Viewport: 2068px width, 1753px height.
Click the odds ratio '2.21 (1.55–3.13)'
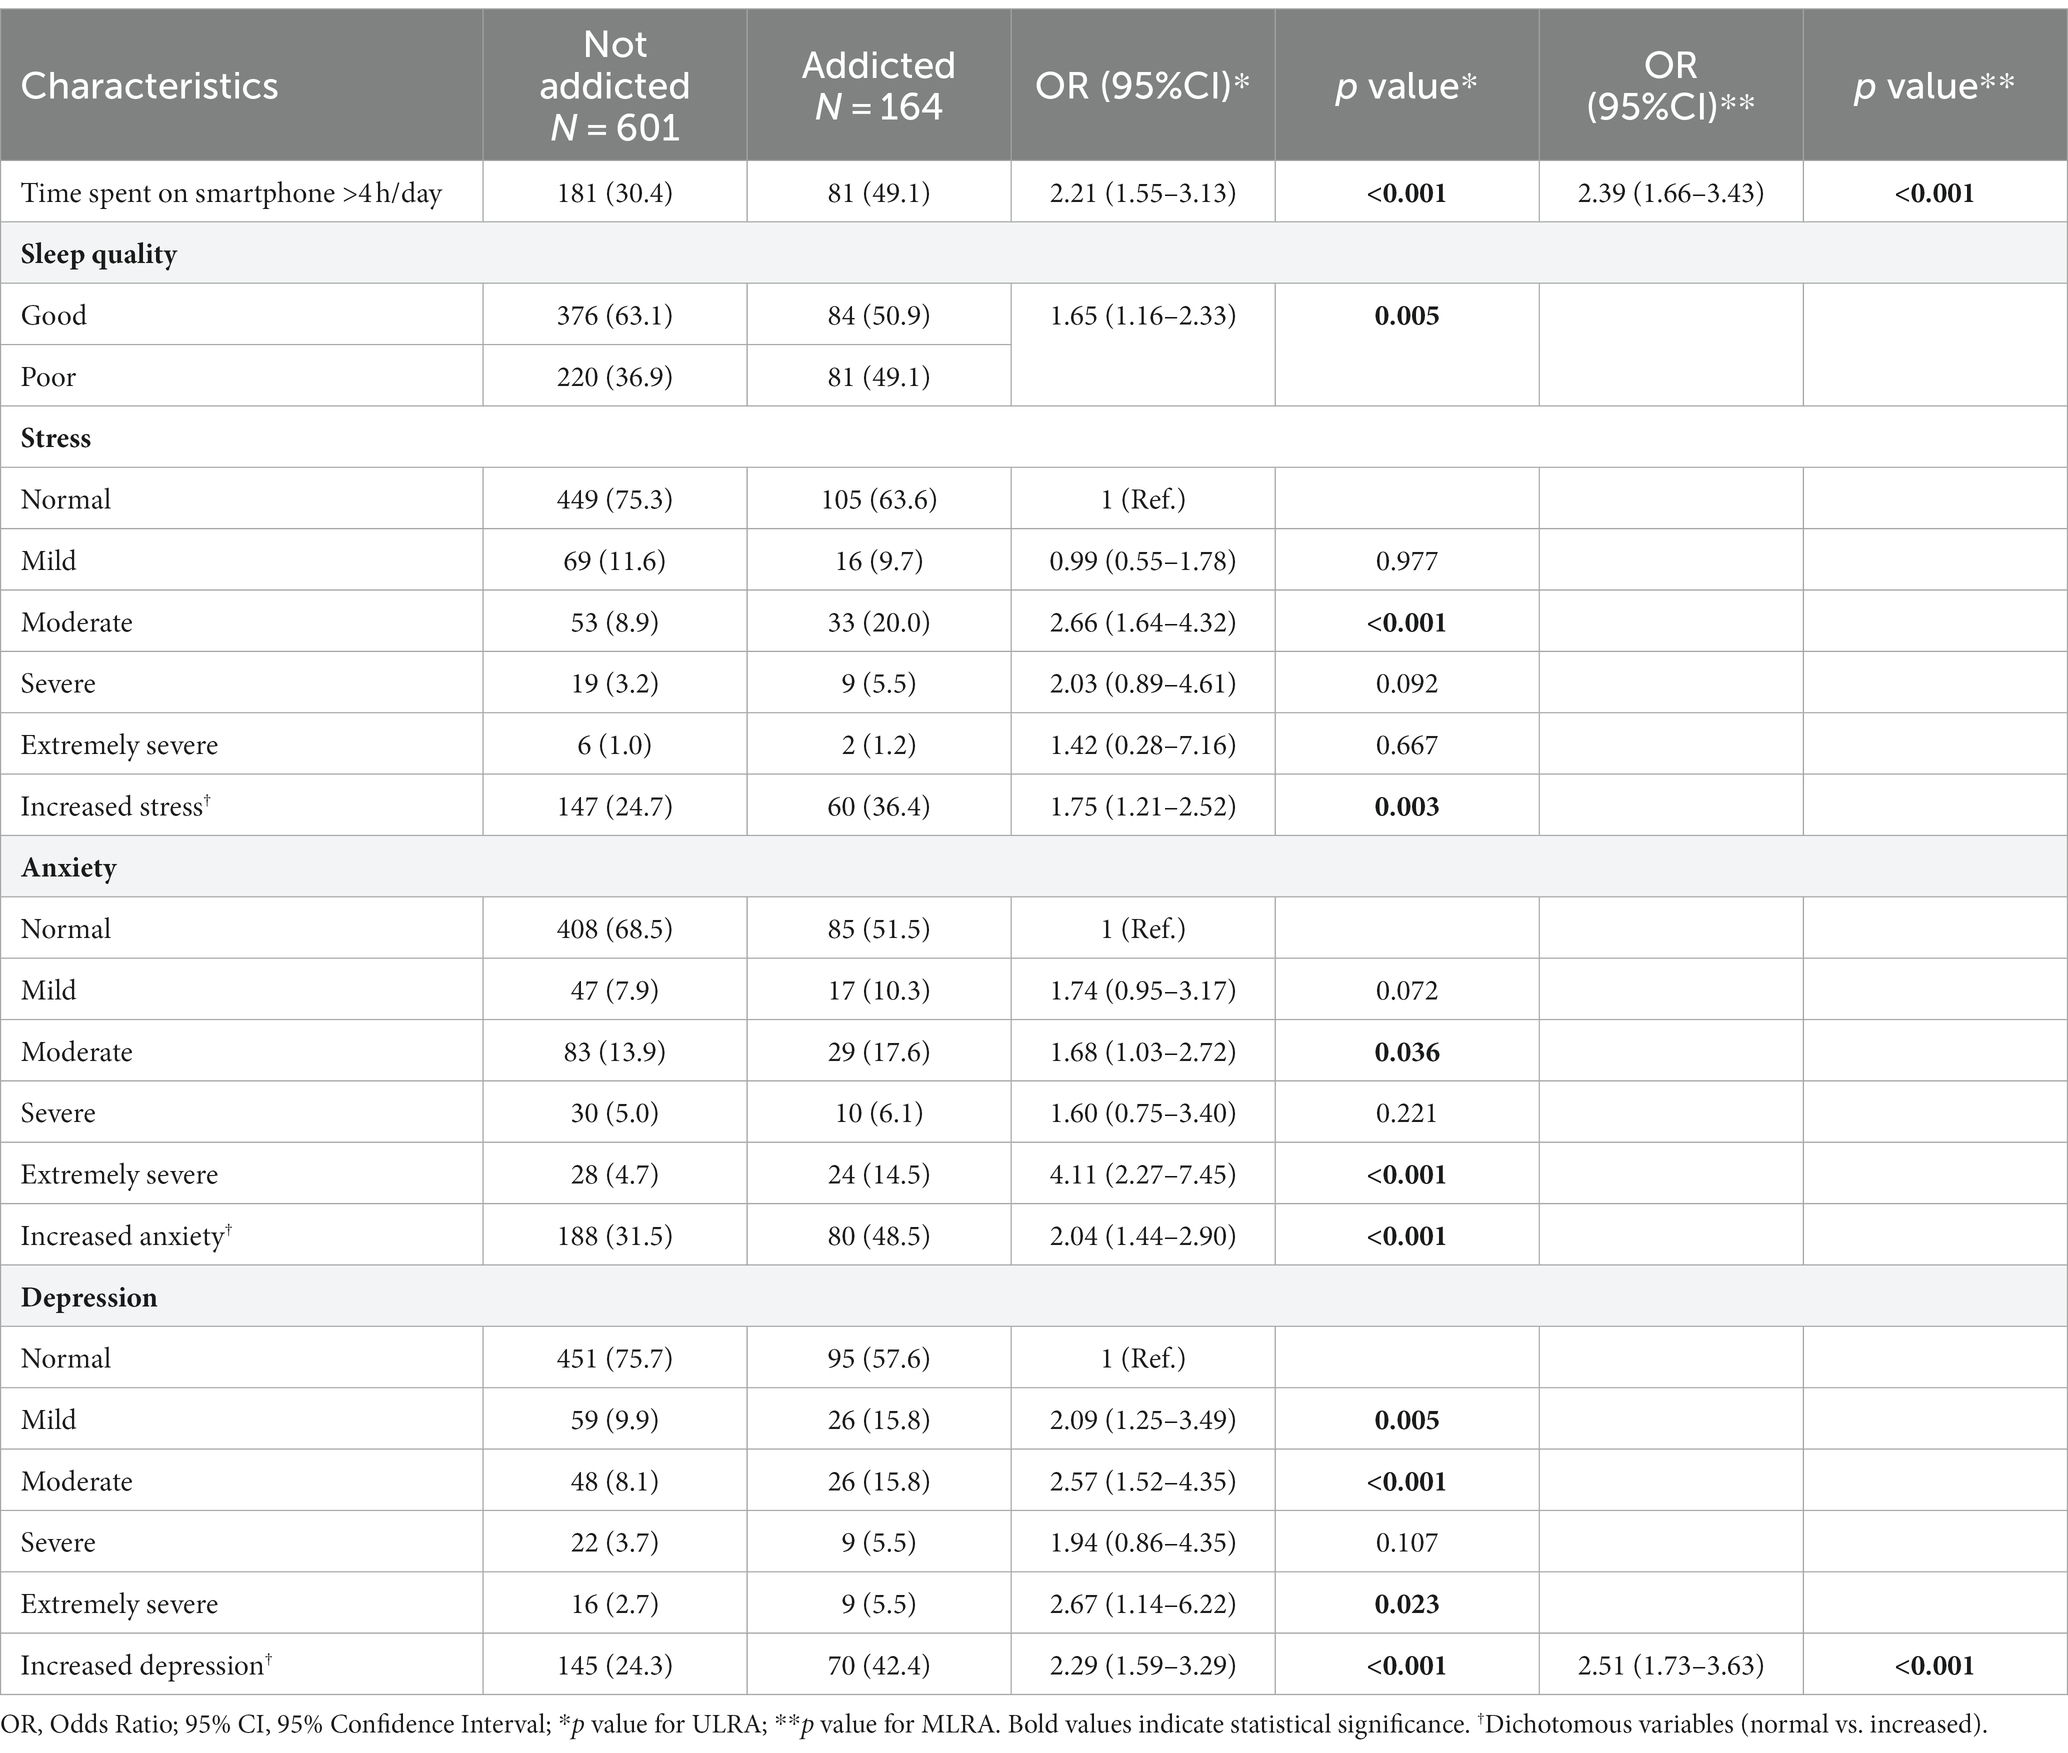pyautogui.click(x=1142, y=193)
